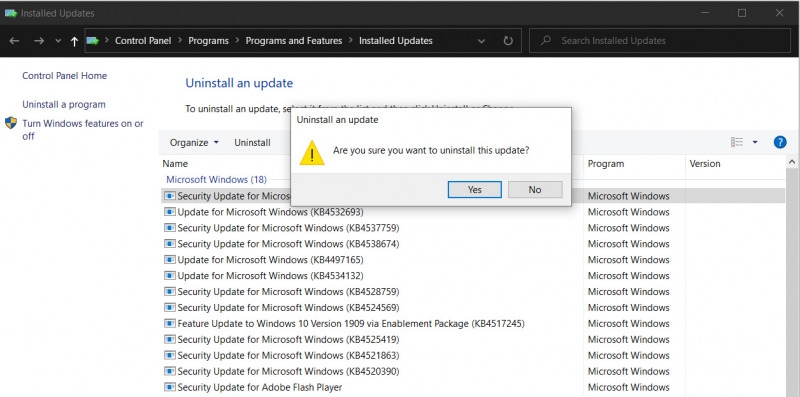The height and width of the screenshot is (397, 800).
Task: Open the recent locations dropdown arrow
Action: pyautogui.click(x=58, y=41)
